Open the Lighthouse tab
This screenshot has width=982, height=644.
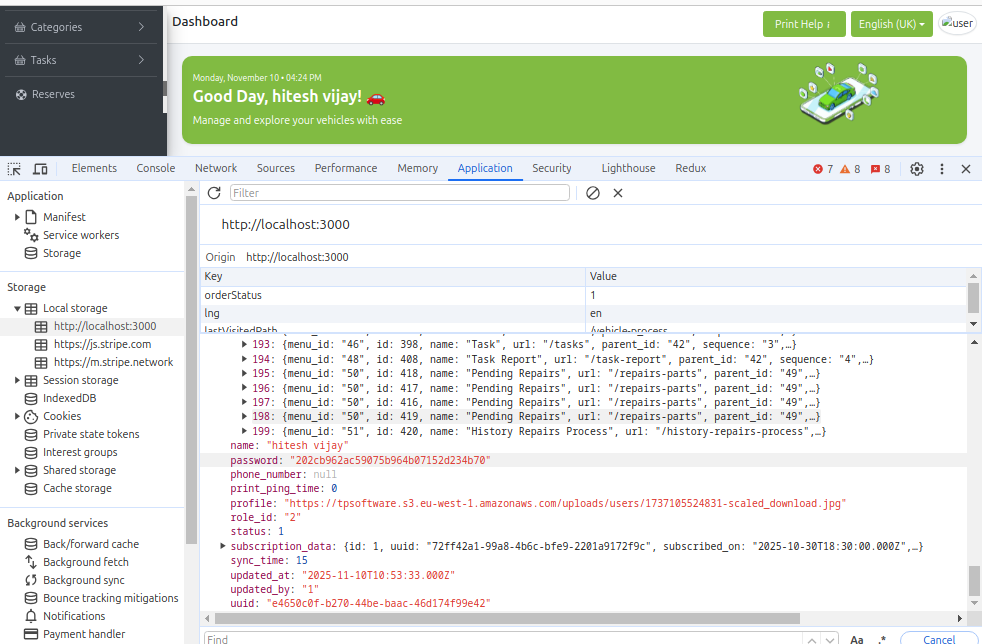click(x=628, y=169)
